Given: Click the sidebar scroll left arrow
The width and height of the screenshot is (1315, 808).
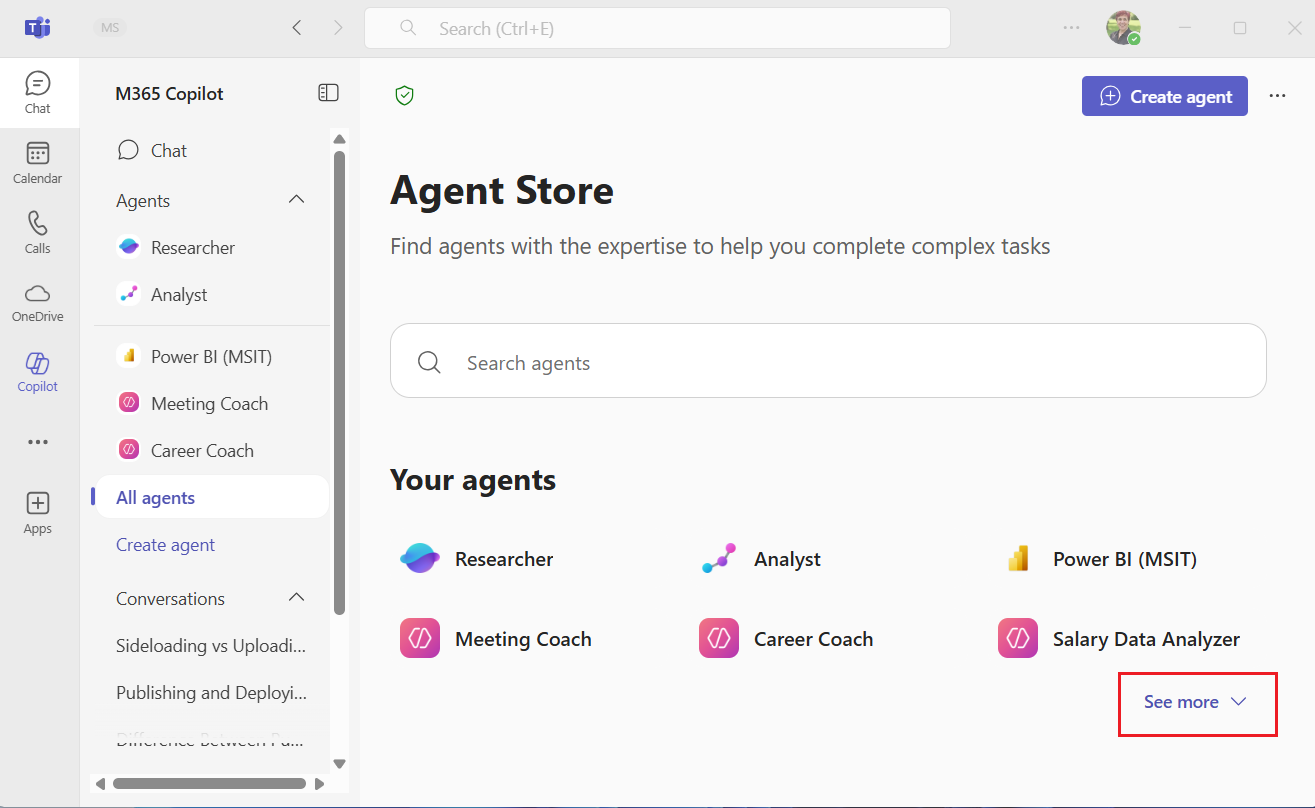Looking at the screenshot, I should pos(100,783).
